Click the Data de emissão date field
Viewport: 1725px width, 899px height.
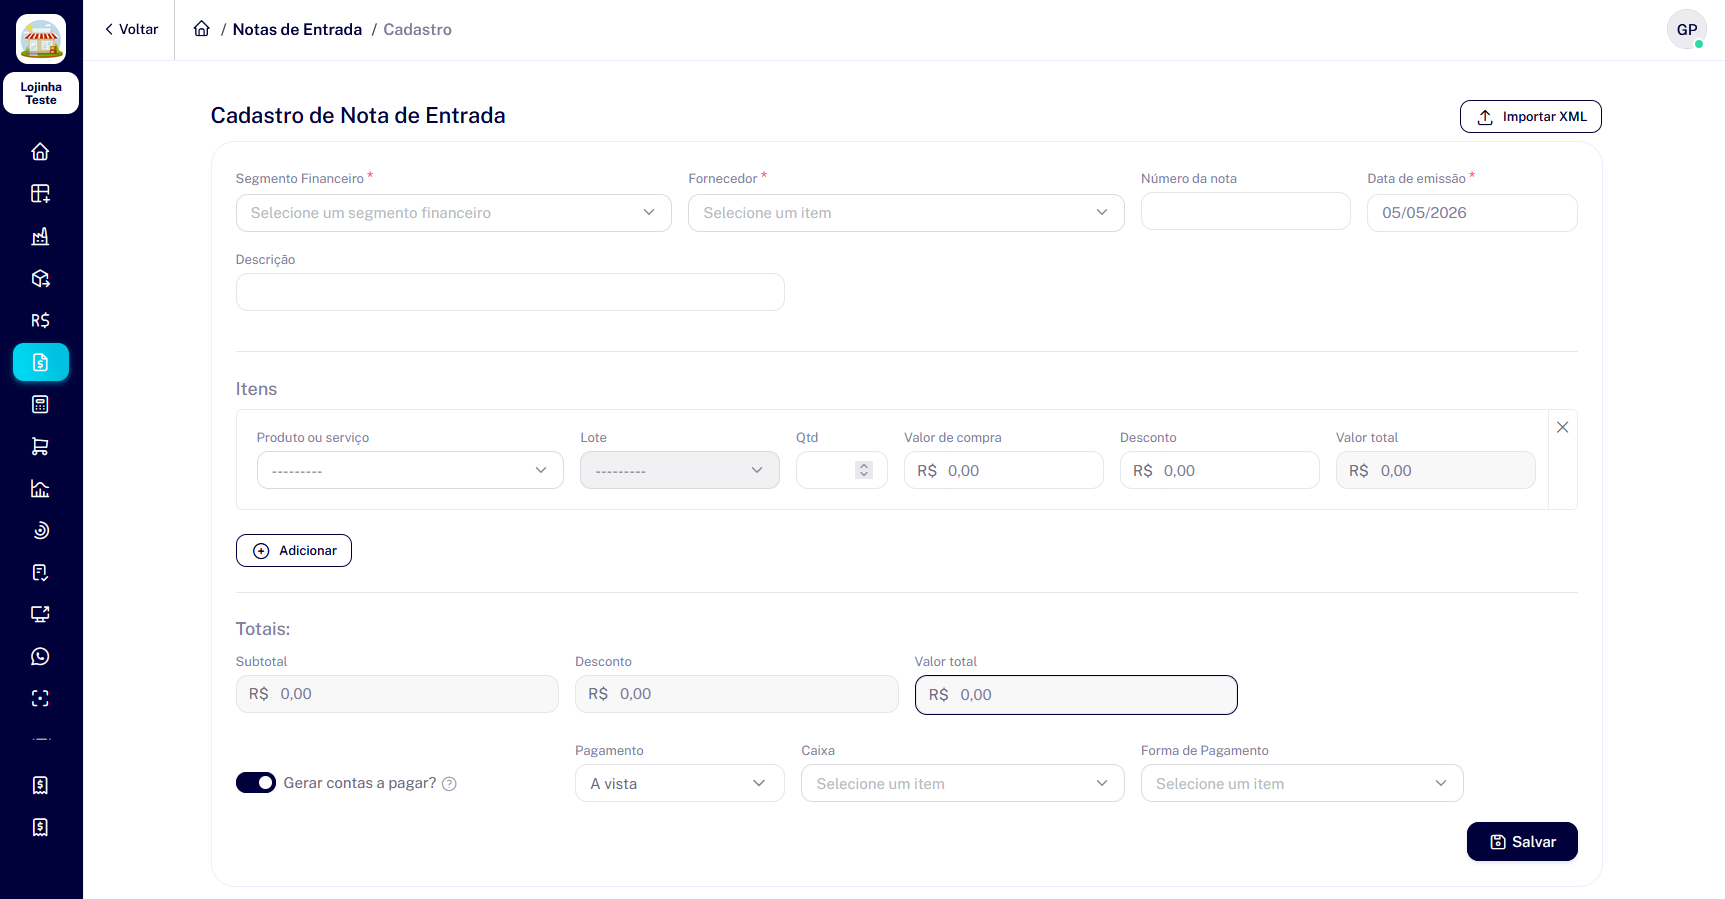tap(1472, 213)
